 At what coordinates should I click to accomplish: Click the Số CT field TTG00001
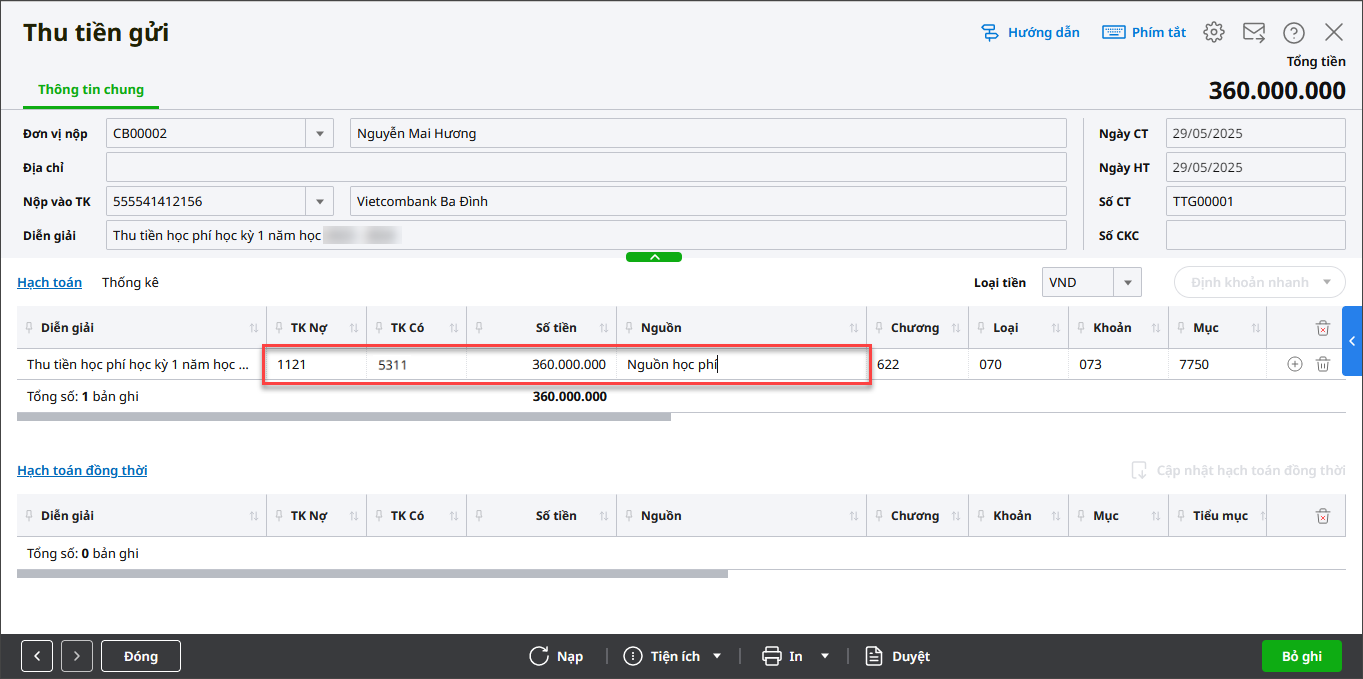point(1256,201)
